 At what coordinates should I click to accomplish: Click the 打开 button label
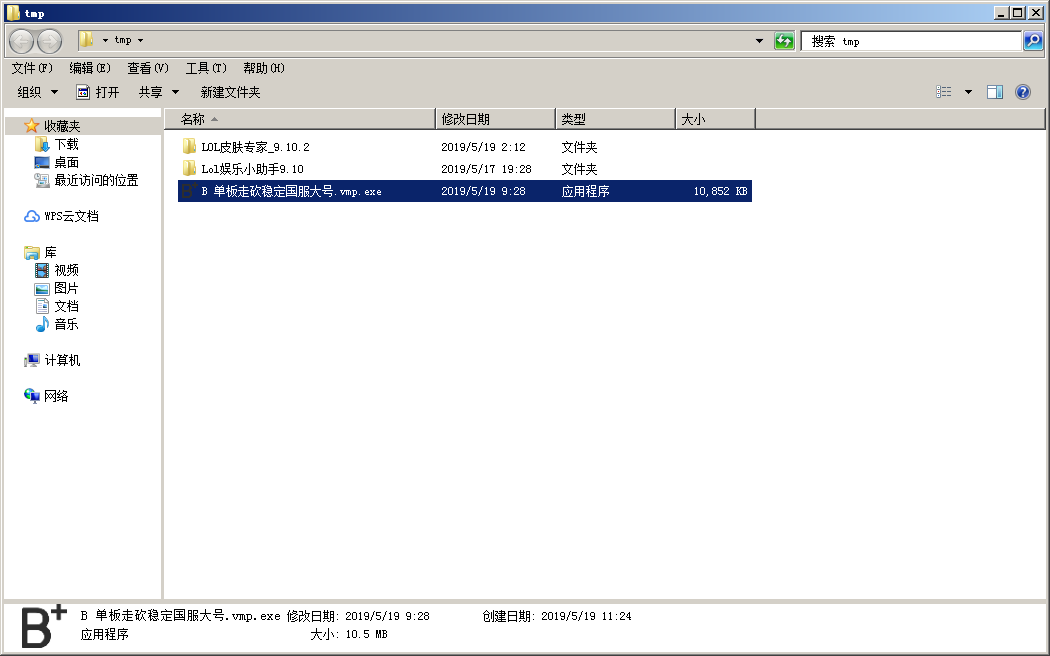[107, 92]
